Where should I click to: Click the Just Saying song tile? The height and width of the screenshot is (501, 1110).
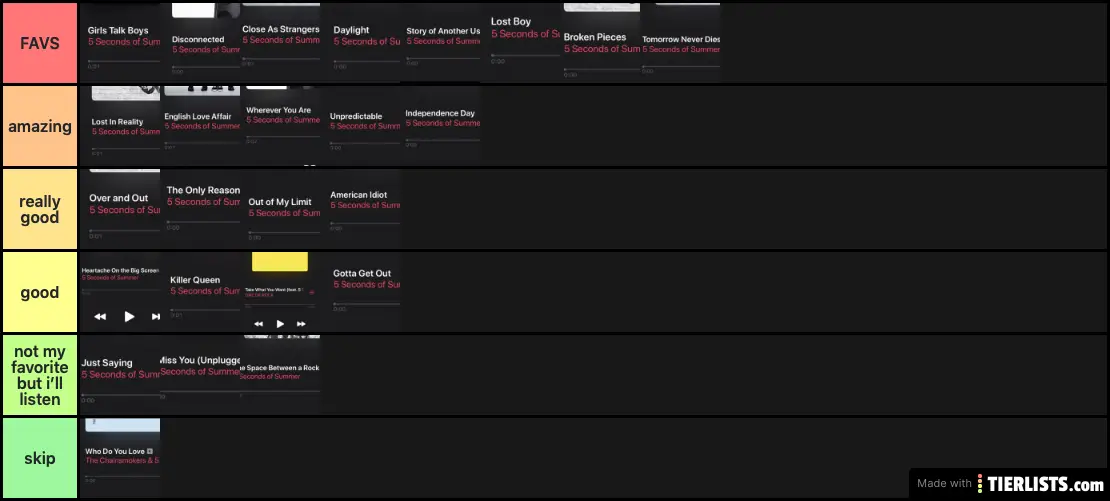pos(120,375)
